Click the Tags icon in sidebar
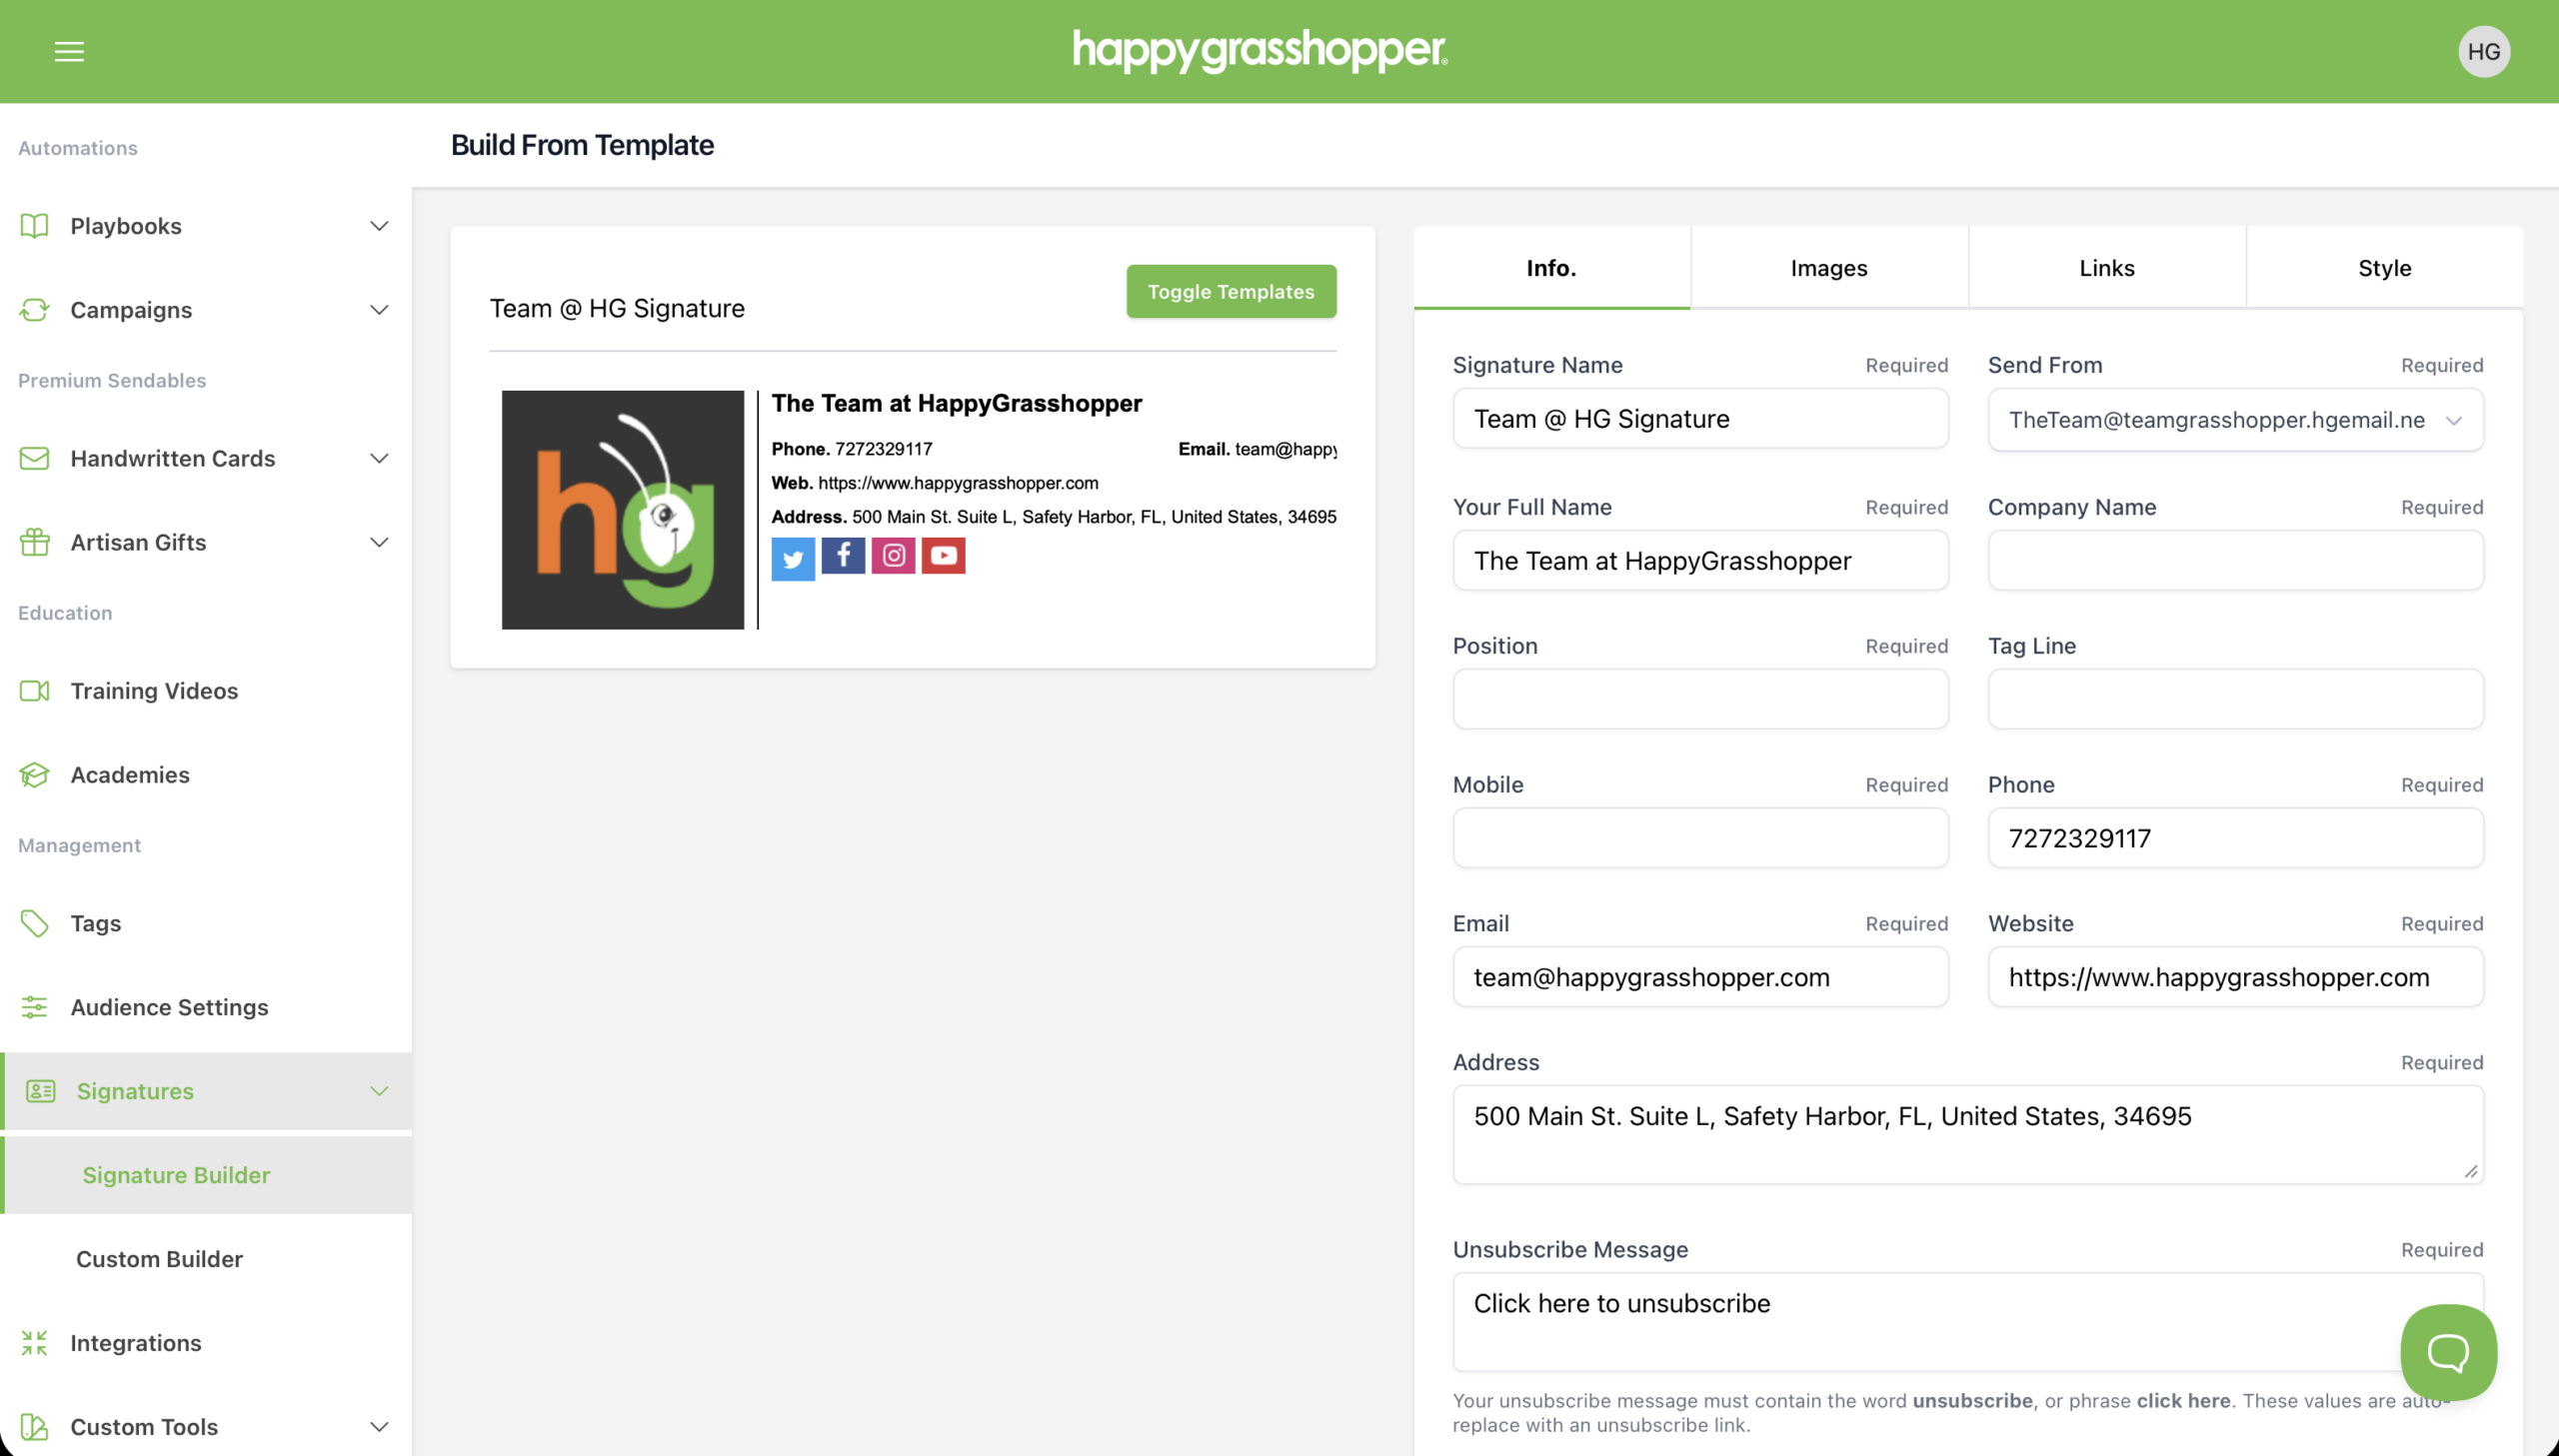The height and width of the screenshot is (1456, 2559). 35,923
